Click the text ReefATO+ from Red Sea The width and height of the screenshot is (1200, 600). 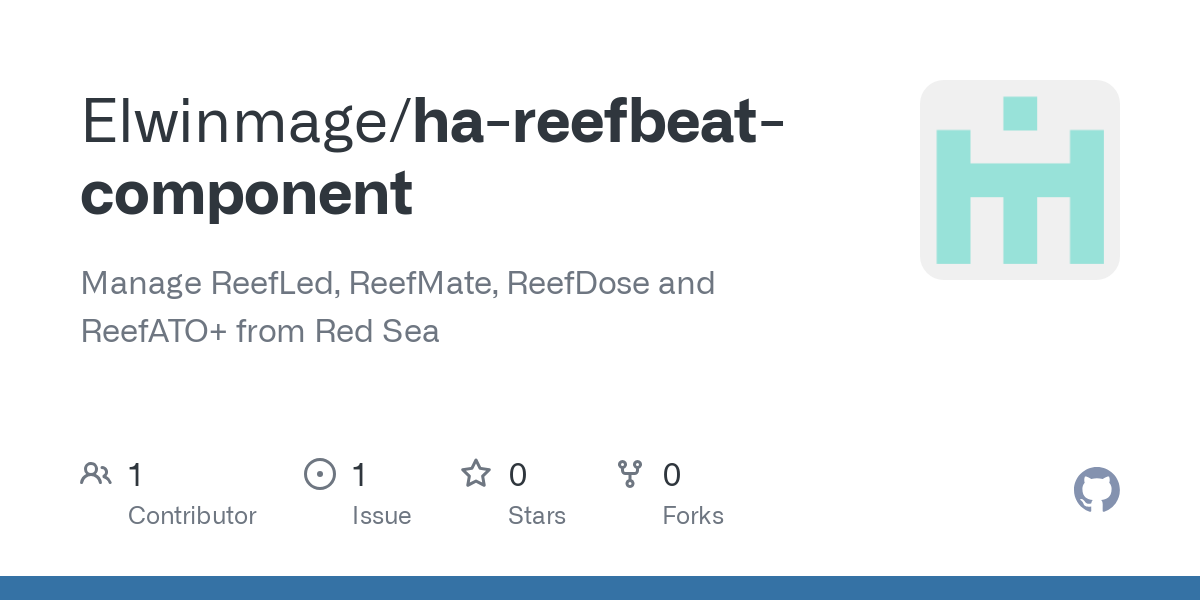[260, 331]
